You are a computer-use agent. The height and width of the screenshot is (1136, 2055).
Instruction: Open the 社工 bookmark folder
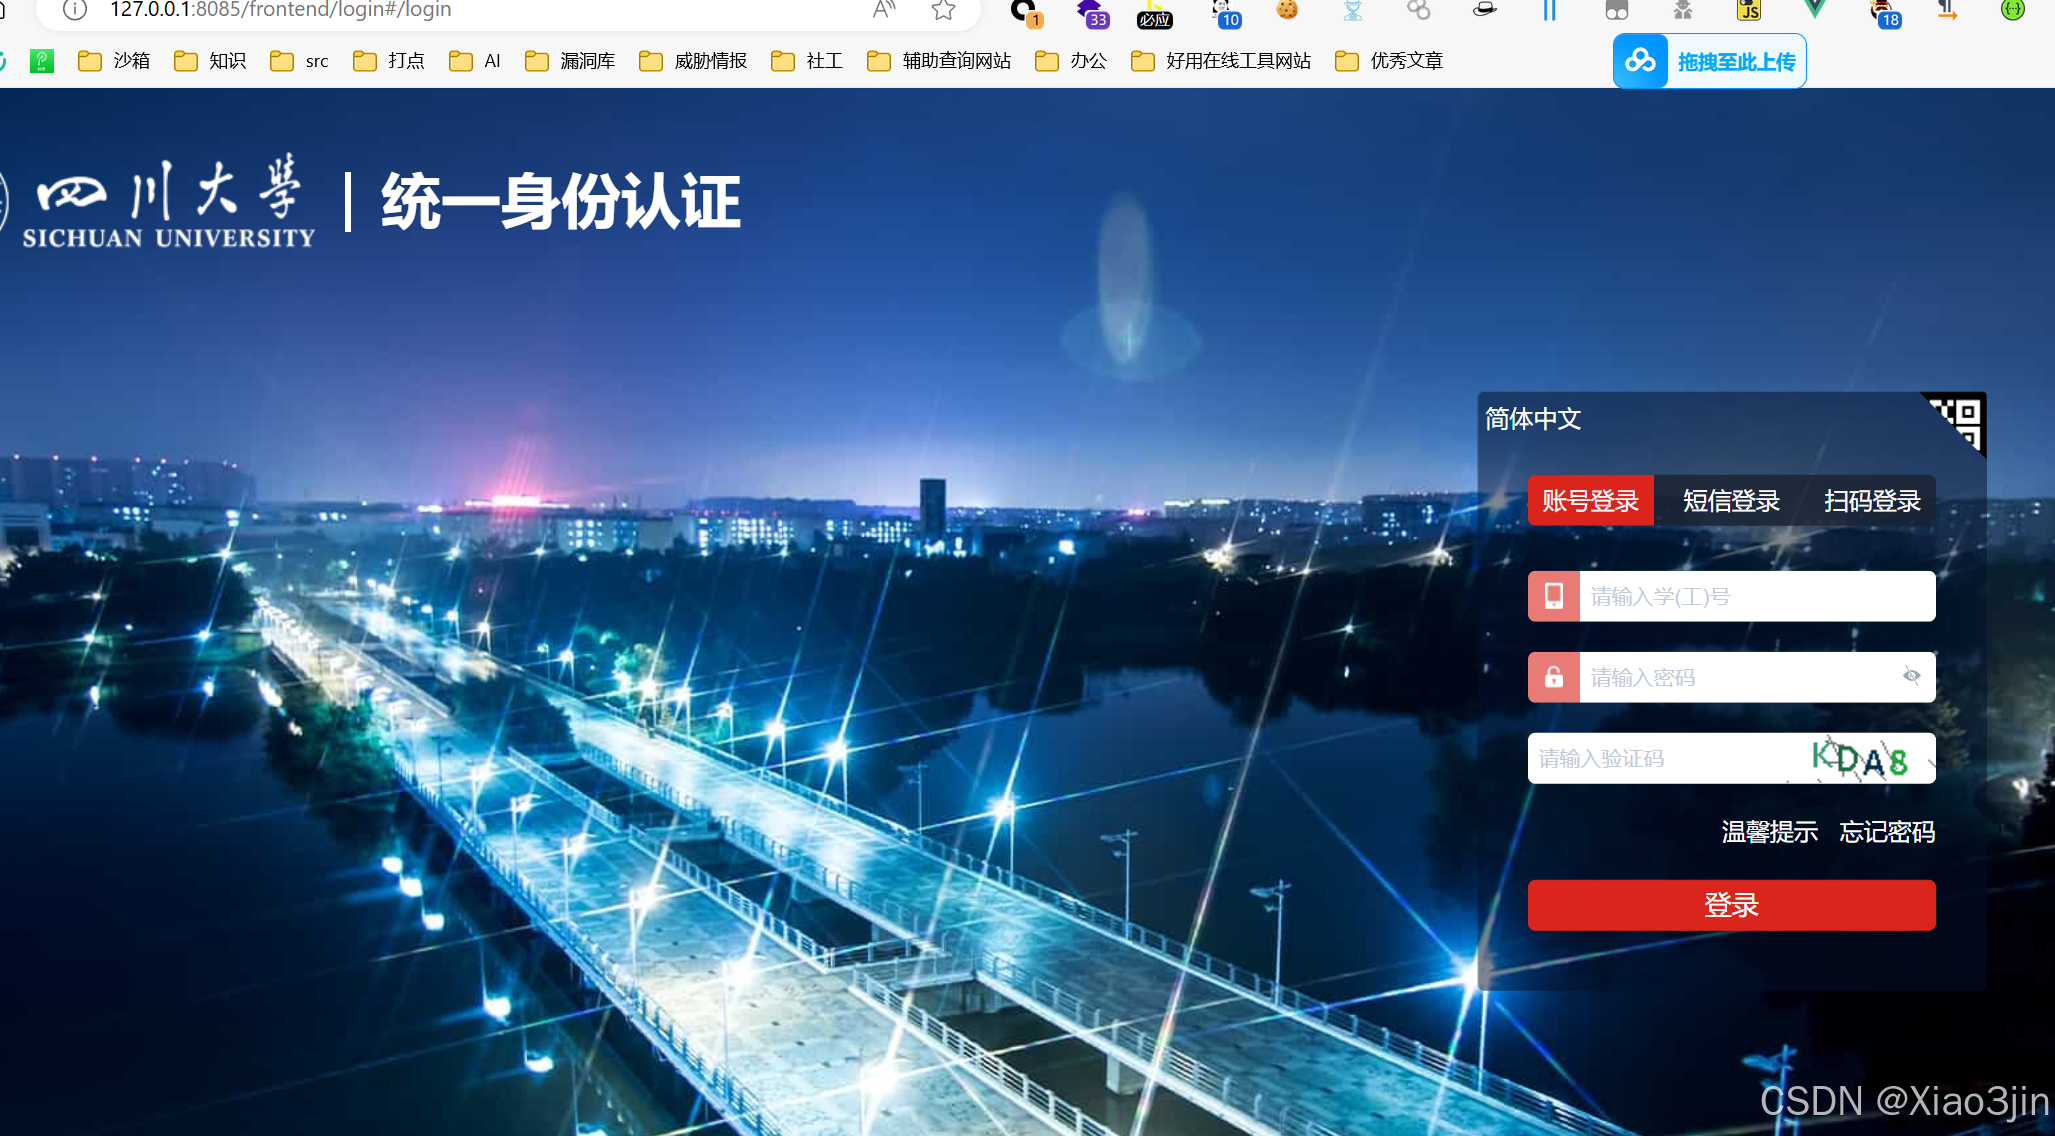pos(807,61)
